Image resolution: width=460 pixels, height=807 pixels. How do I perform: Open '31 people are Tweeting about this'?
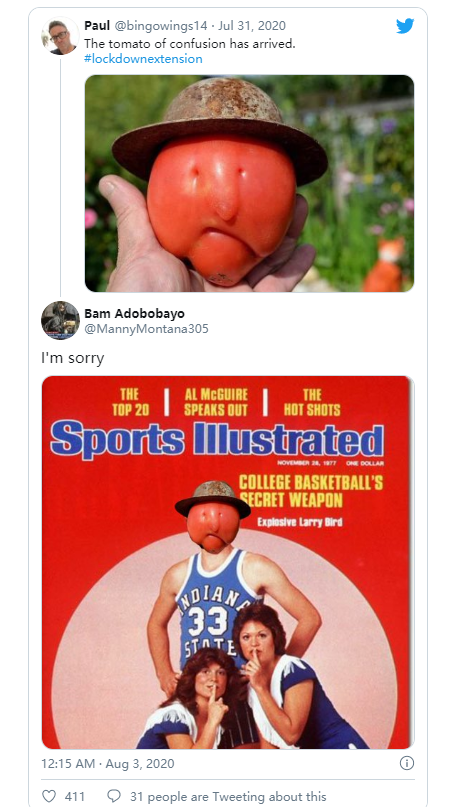(228, 796)
